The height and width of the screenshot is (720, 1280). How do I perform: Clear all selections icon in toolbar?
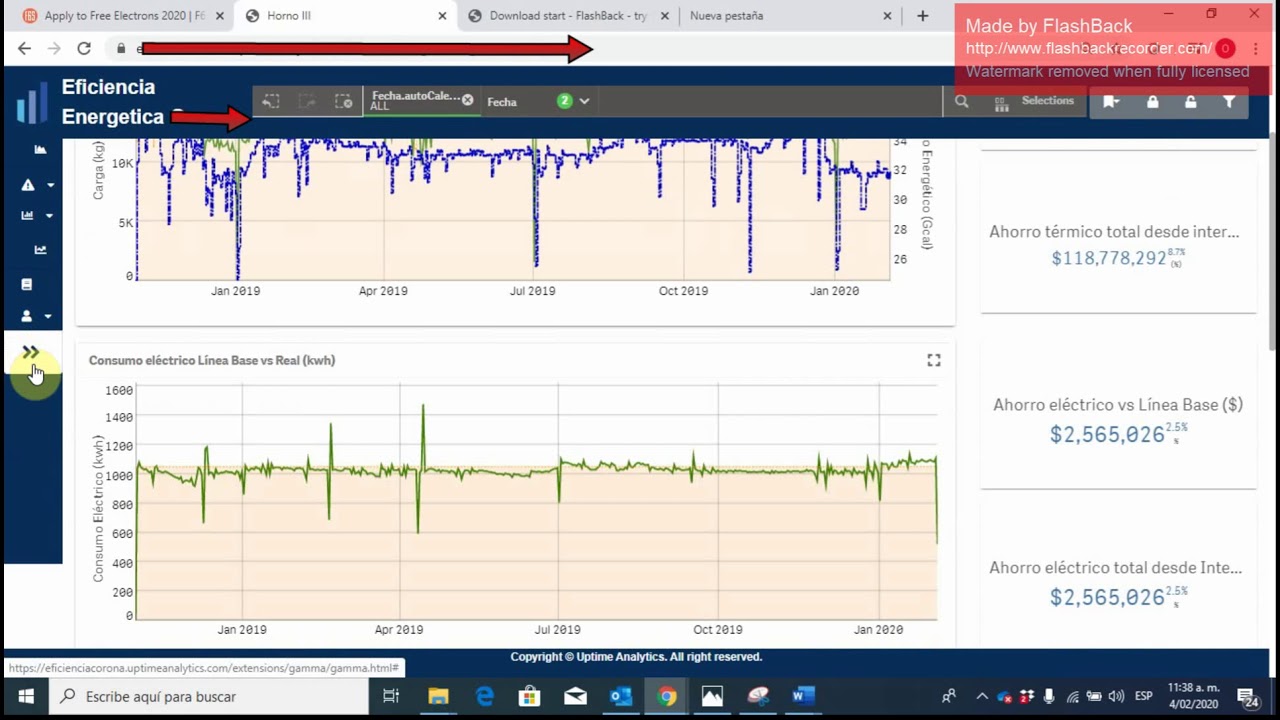click(x=343, y=101)
